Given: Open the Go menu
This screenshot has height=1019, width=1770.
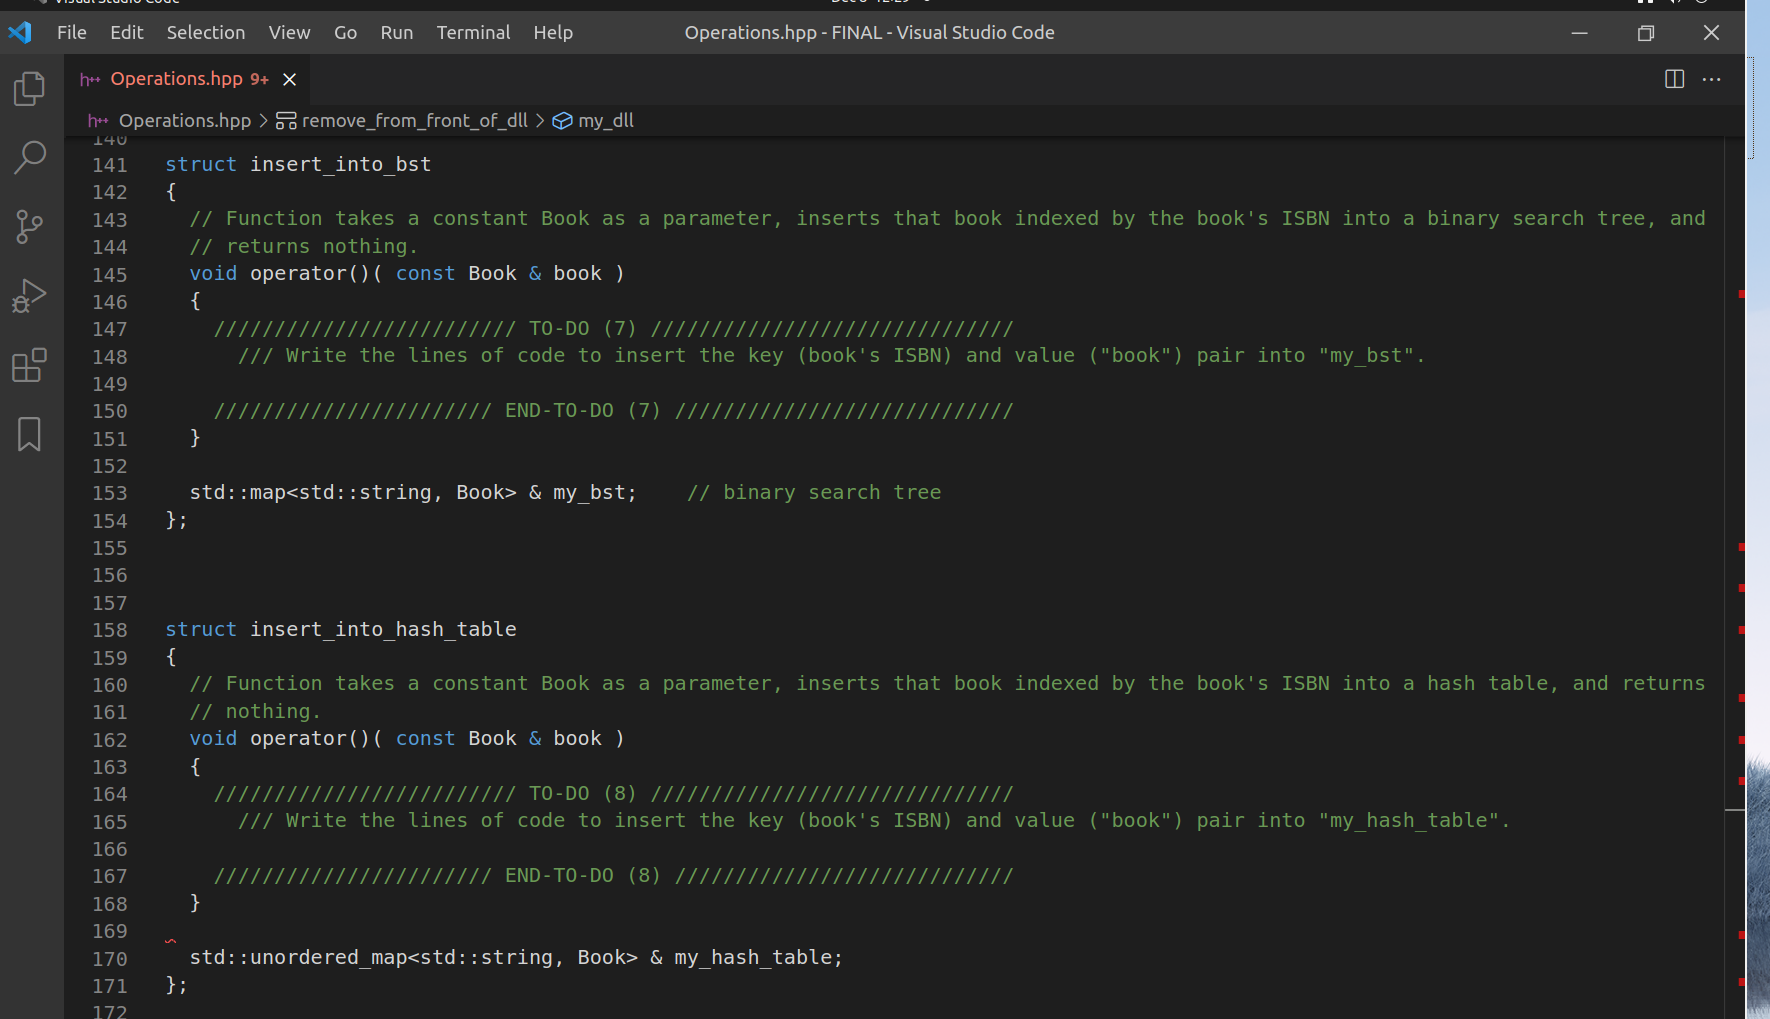Looking at the screenshot, I should point(345,32).
